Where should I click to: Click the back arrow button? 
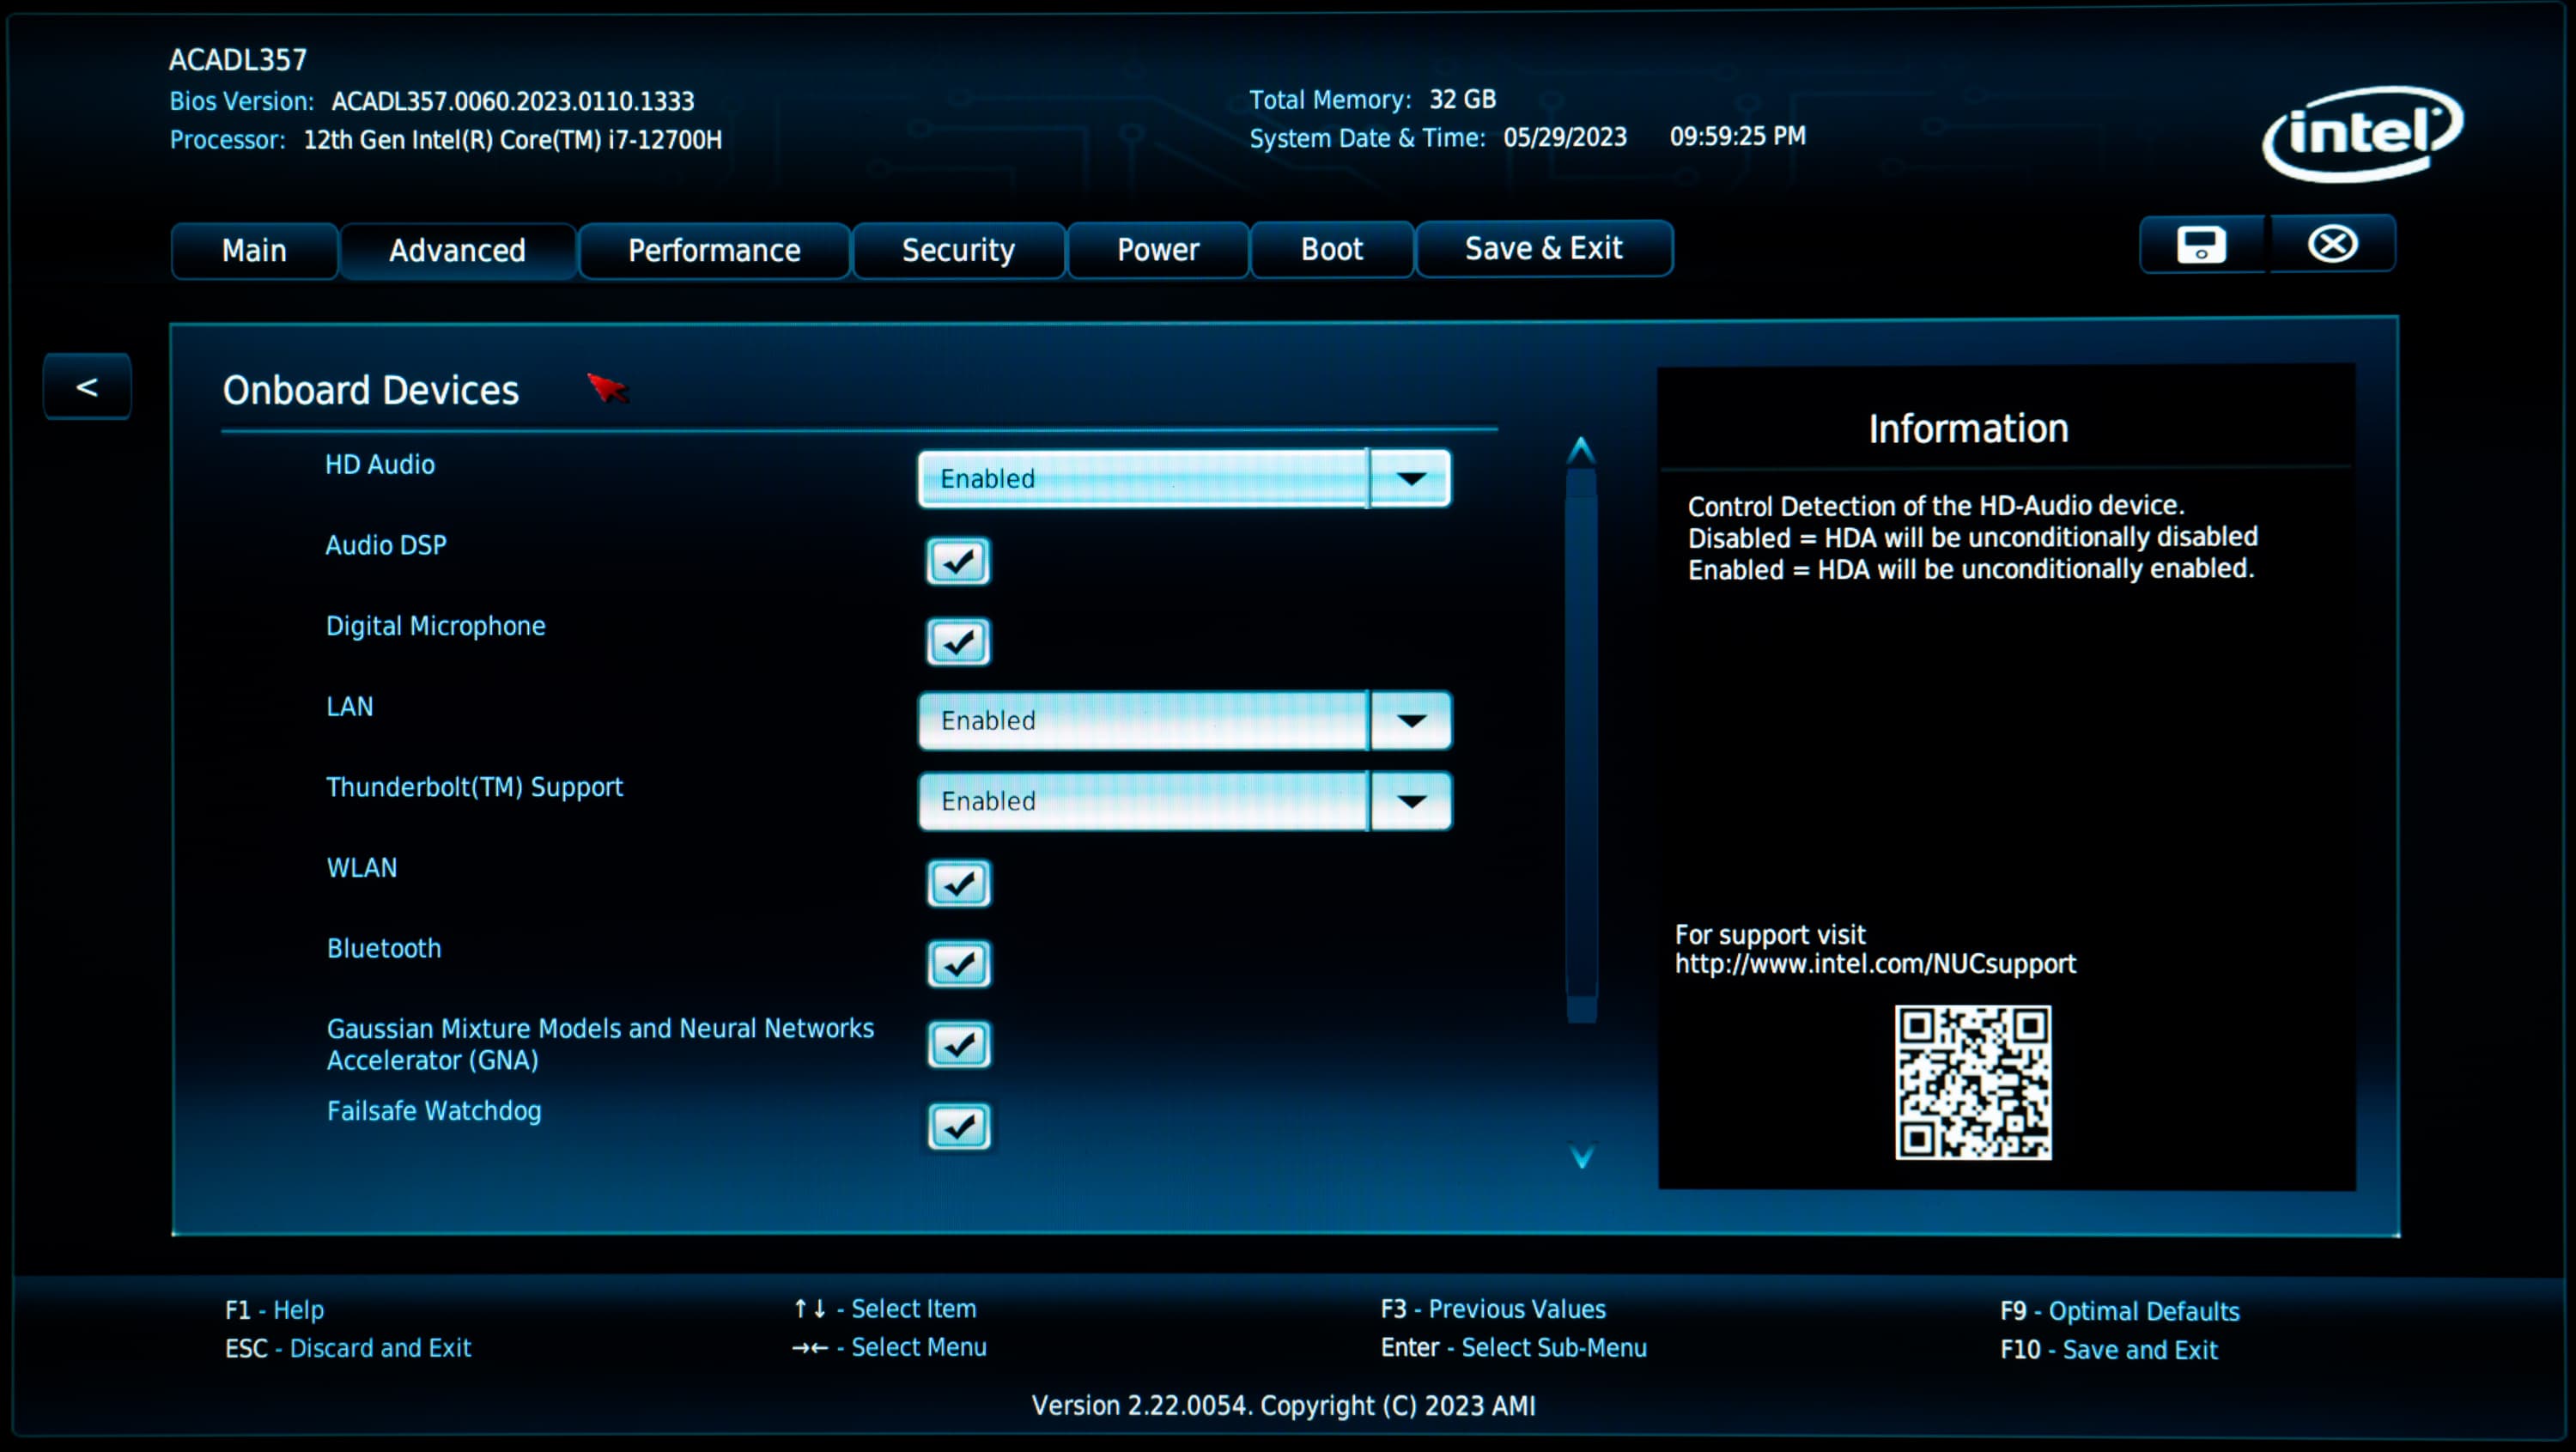click(x=87, y=387)
